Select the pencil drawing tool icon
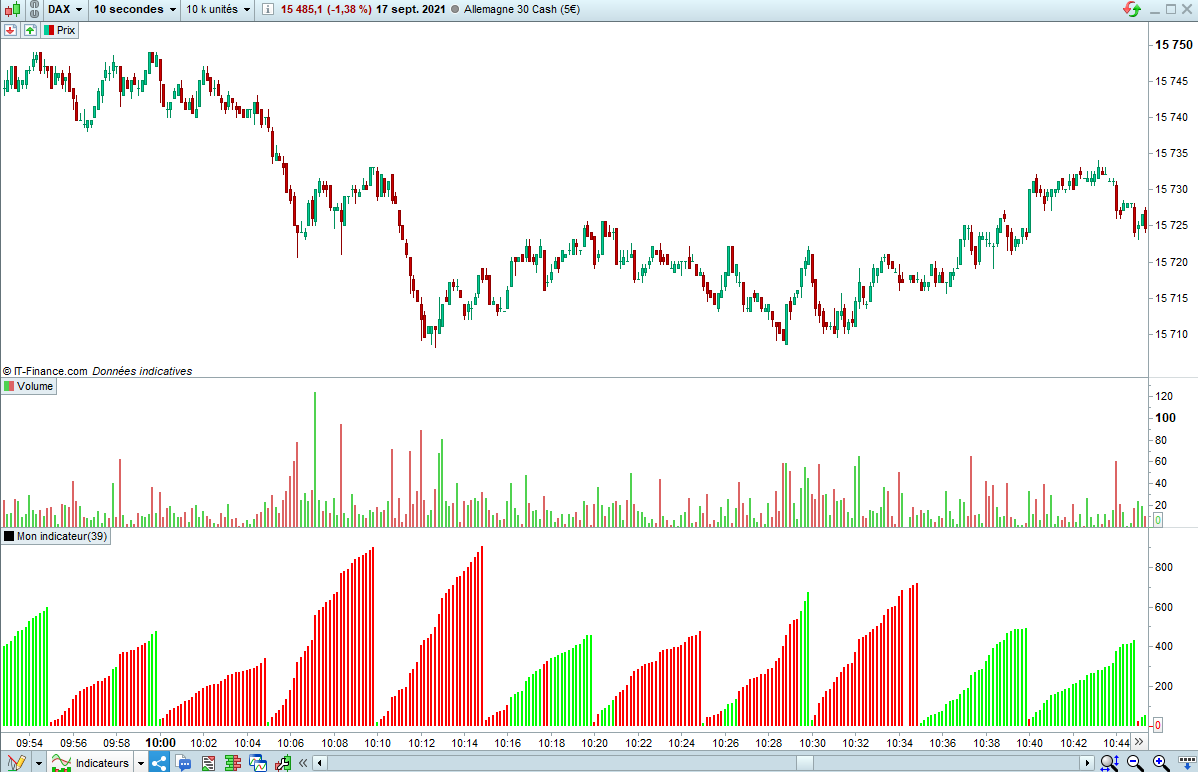 tap(15, 762)
